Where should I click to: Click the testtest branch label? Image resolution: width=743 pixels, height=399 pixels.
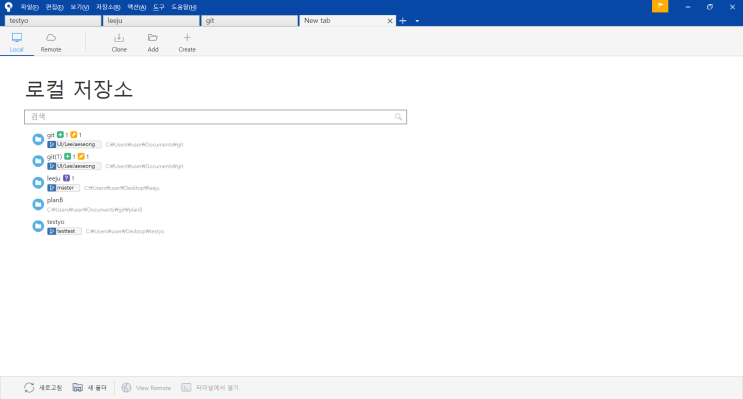click(x=66, y=231)
